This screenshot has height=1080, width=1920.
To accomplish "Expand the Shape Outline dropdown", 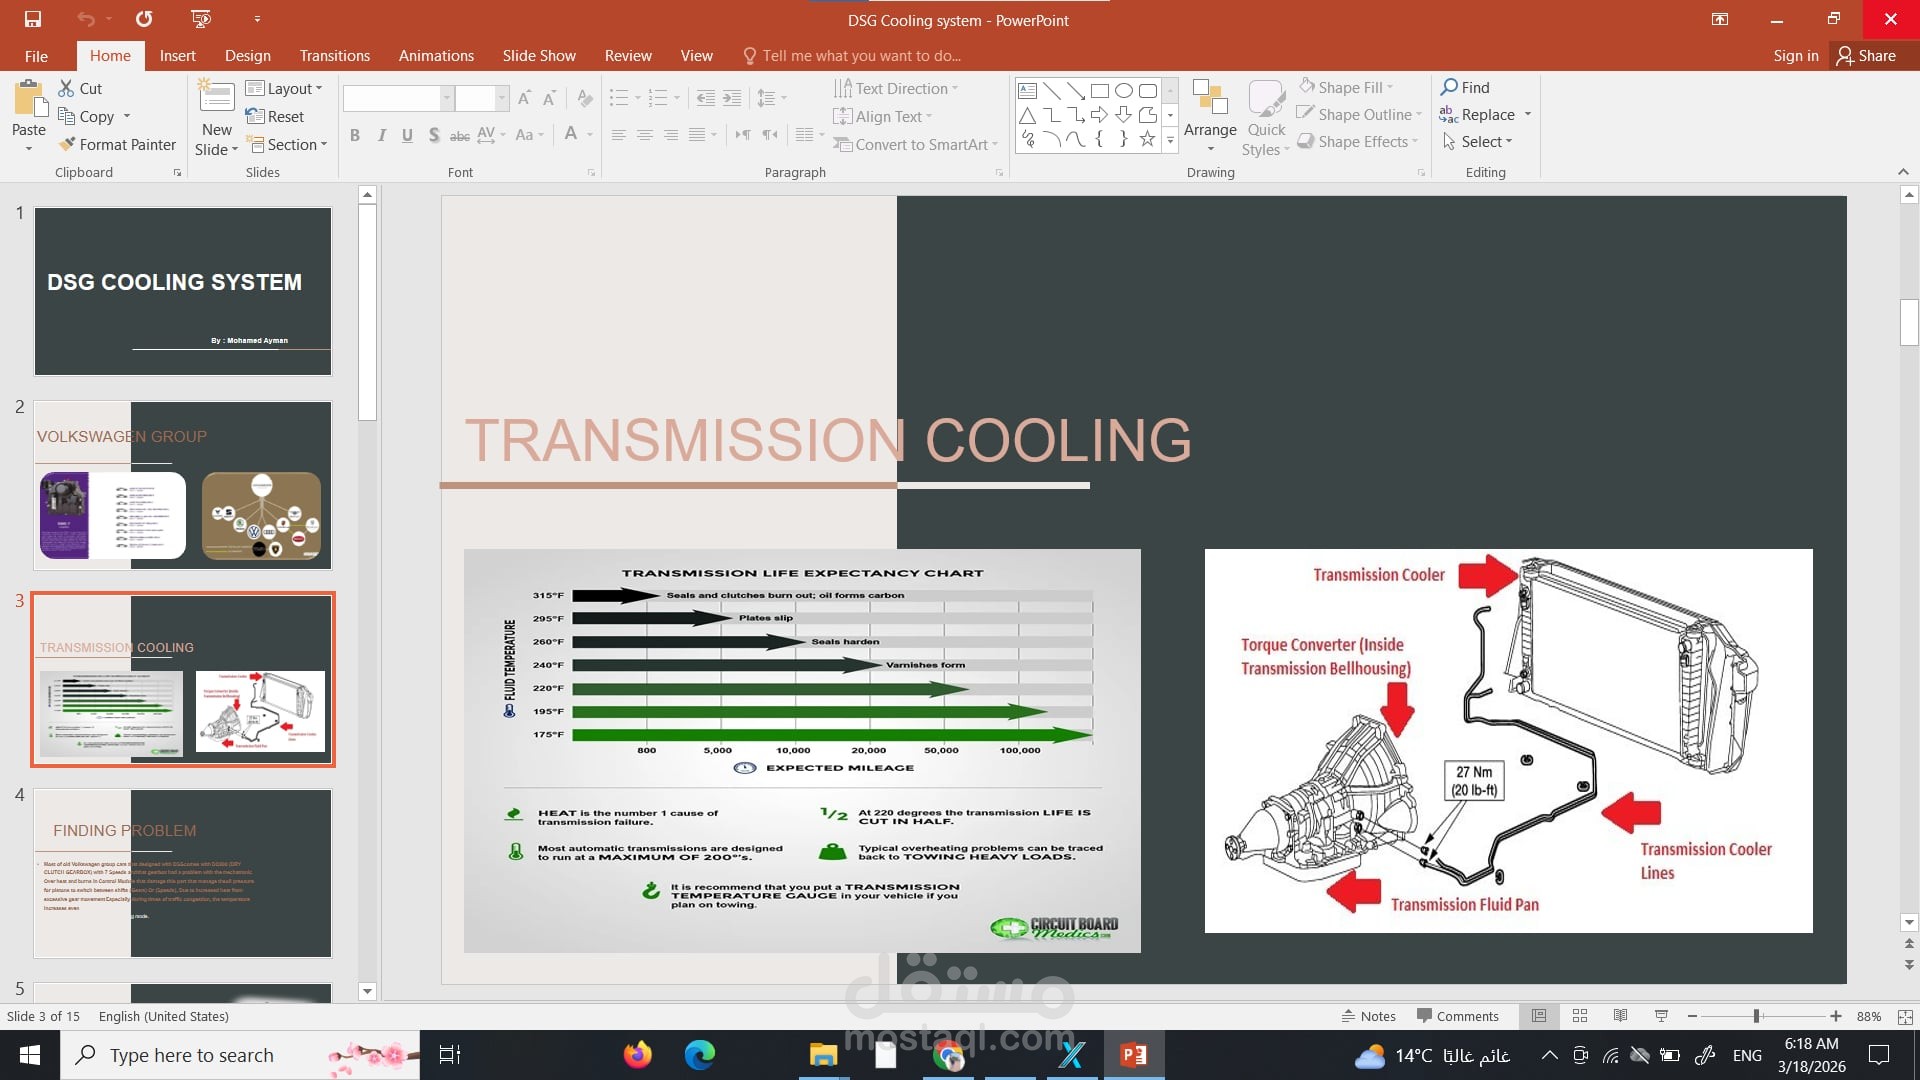I will [x=1418, y=114].
